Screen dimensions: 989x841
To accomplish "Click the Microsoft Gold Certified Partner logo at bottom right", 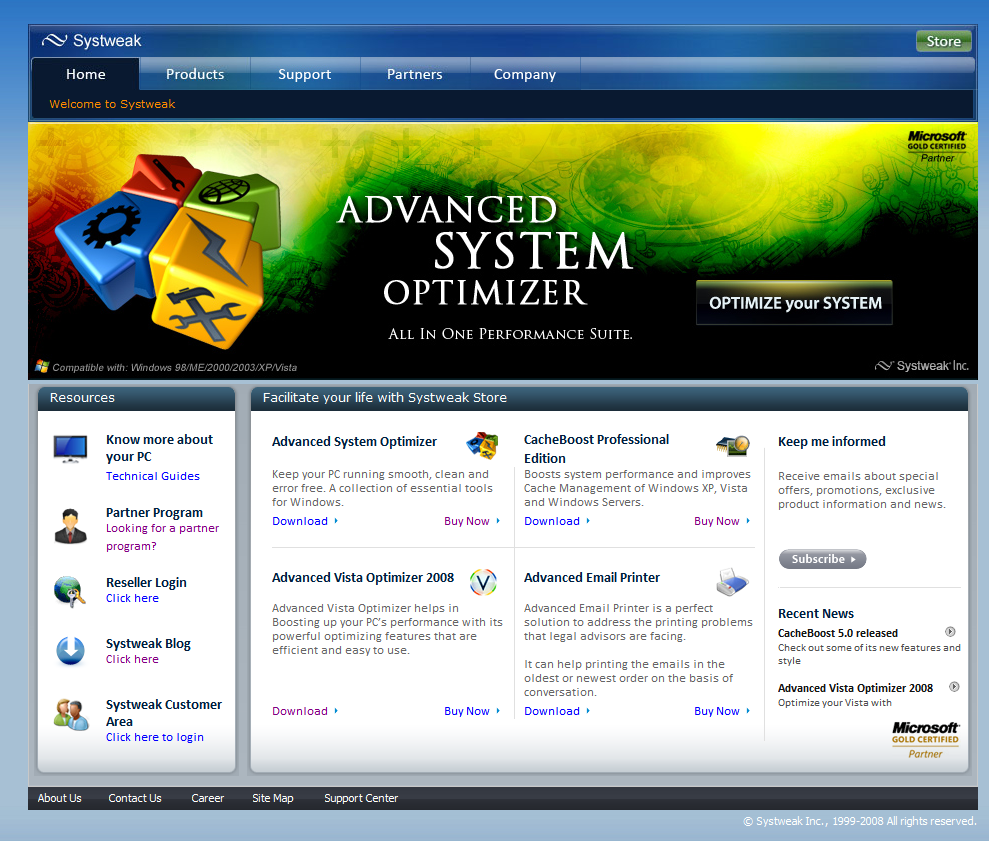I will tap(925, 740).
